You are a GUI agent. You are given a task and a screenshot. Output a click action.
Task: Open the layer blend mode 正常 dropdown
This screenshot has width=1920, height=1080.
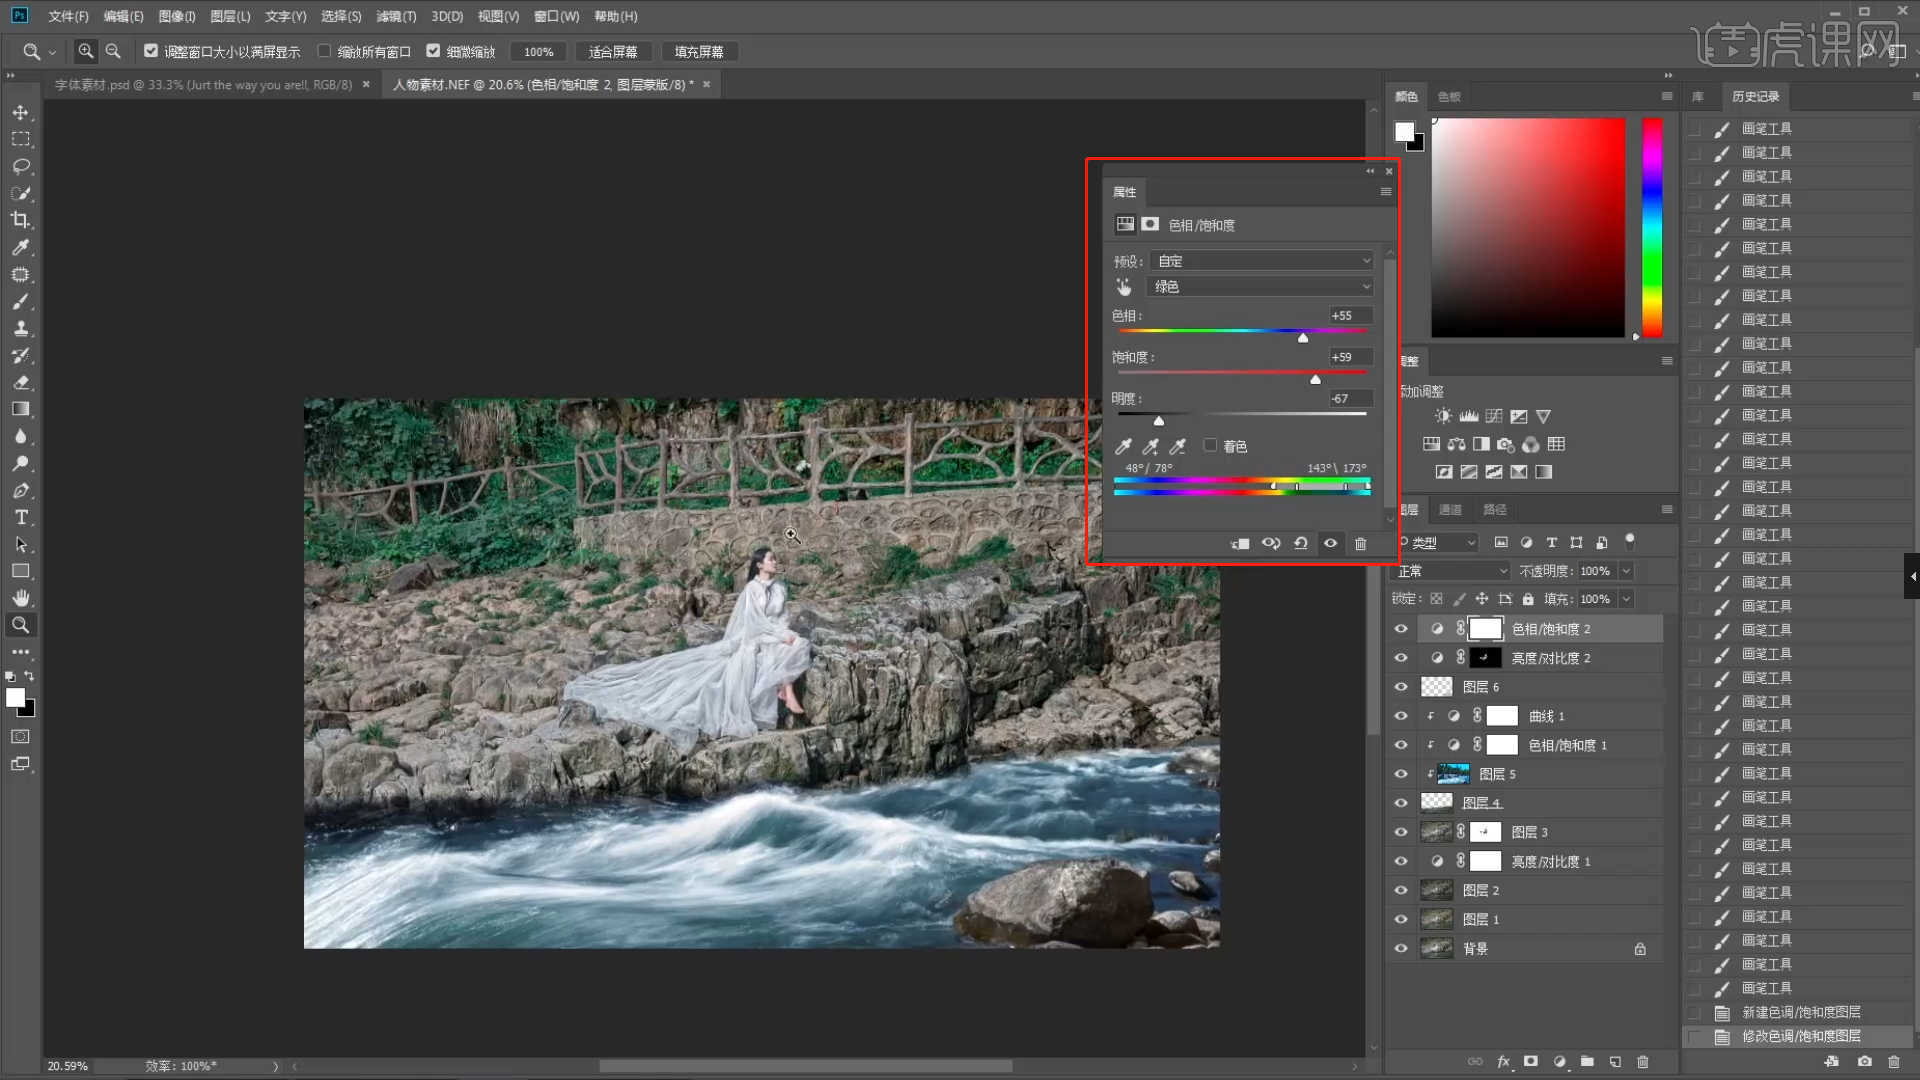pyautogui.click(x=1452, y=571)
